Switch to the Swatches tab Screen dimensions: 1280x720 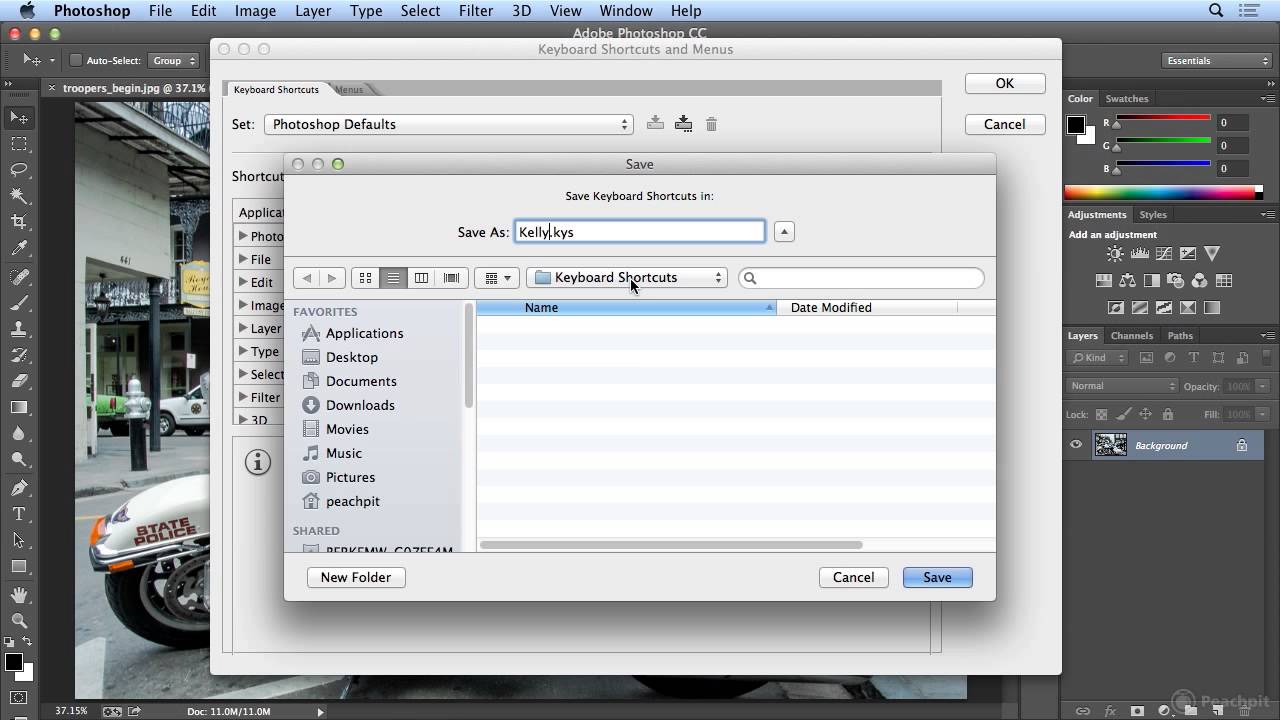point(1126,99)
